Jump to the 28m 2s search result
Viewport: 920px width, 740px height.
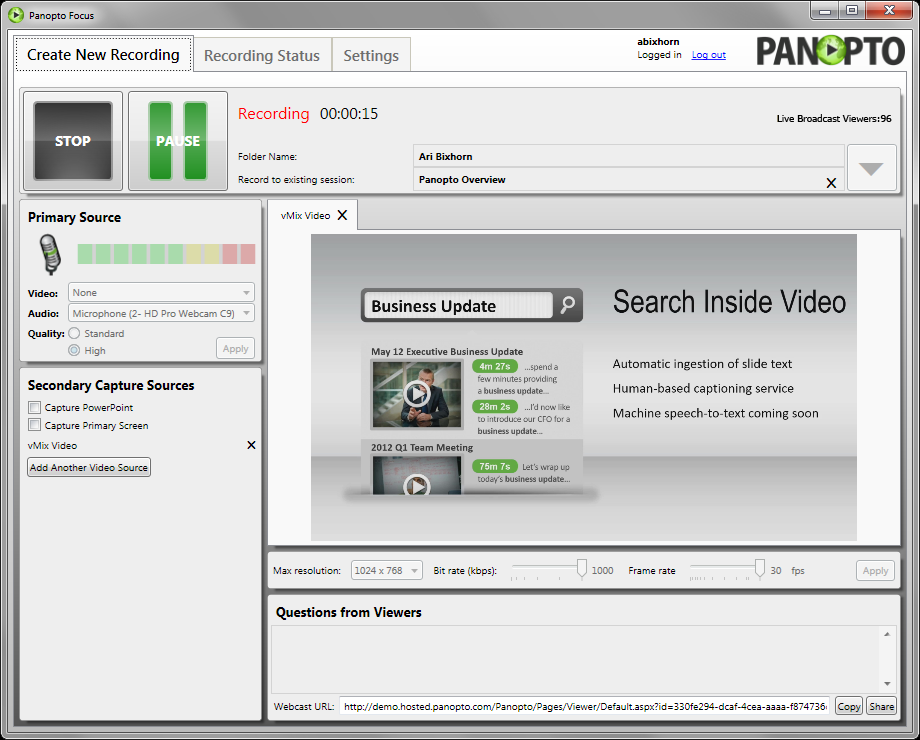495,406
